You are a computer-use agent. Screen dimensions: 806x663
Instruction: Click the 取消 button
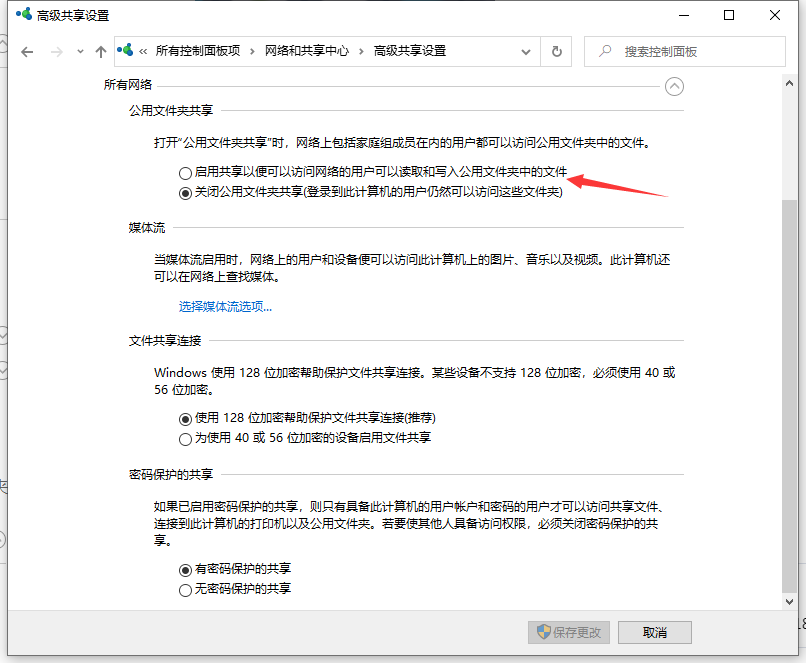pyautogui.click(x=654, y=632)
